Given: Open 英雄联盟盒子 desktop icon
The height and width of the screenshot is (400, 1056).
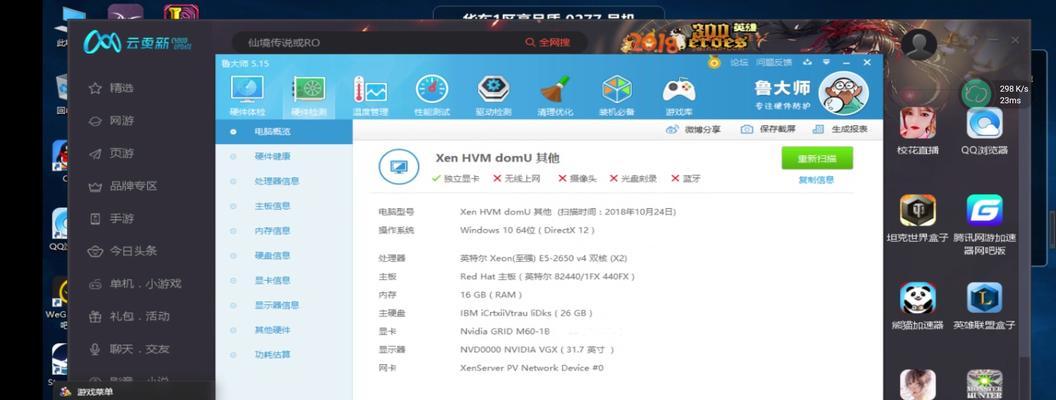Looking at the screenshot, I should [x=985, y=306].
